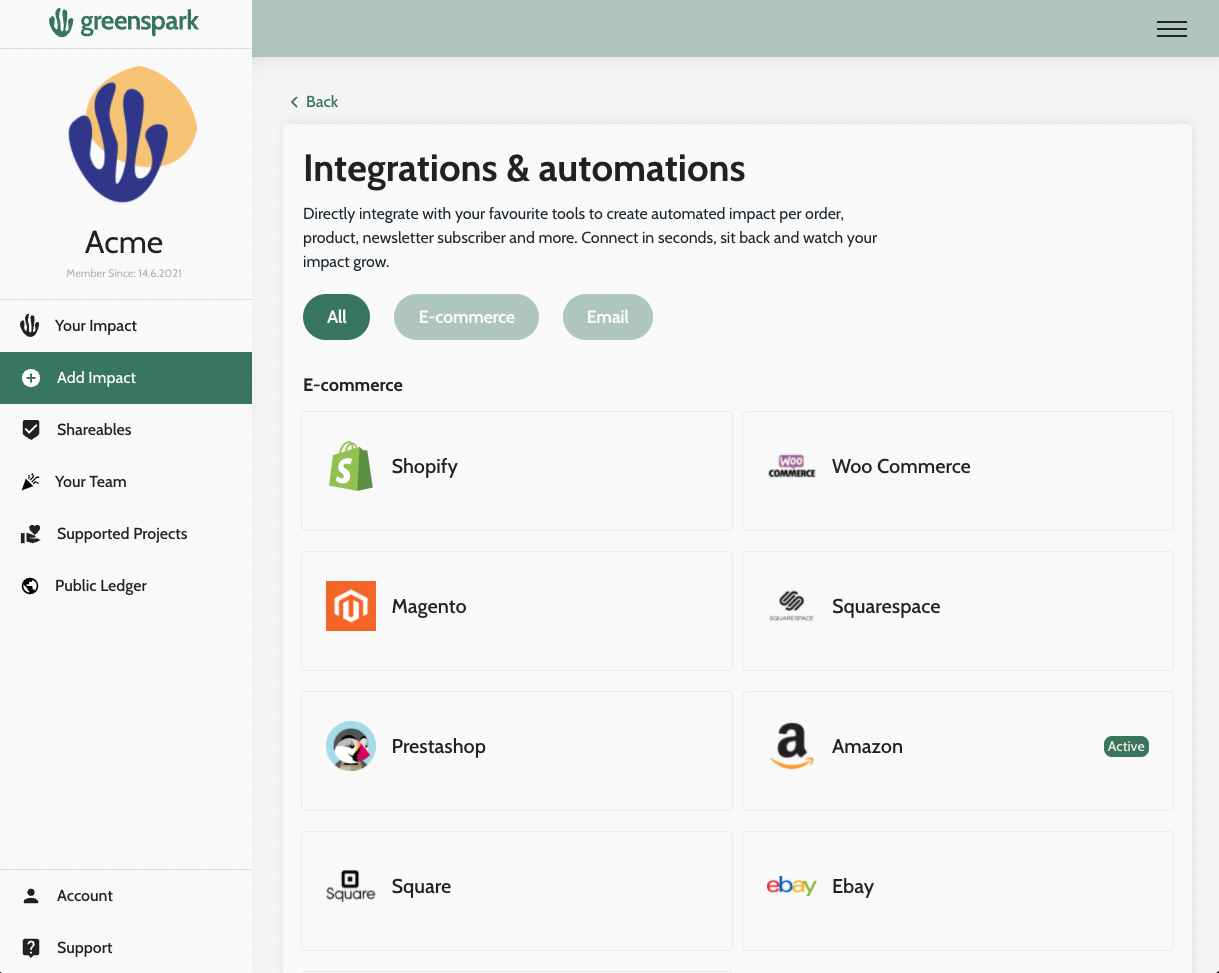1219x973 pixels.
Task: Click the Acme company name
Action: [124, 242]
